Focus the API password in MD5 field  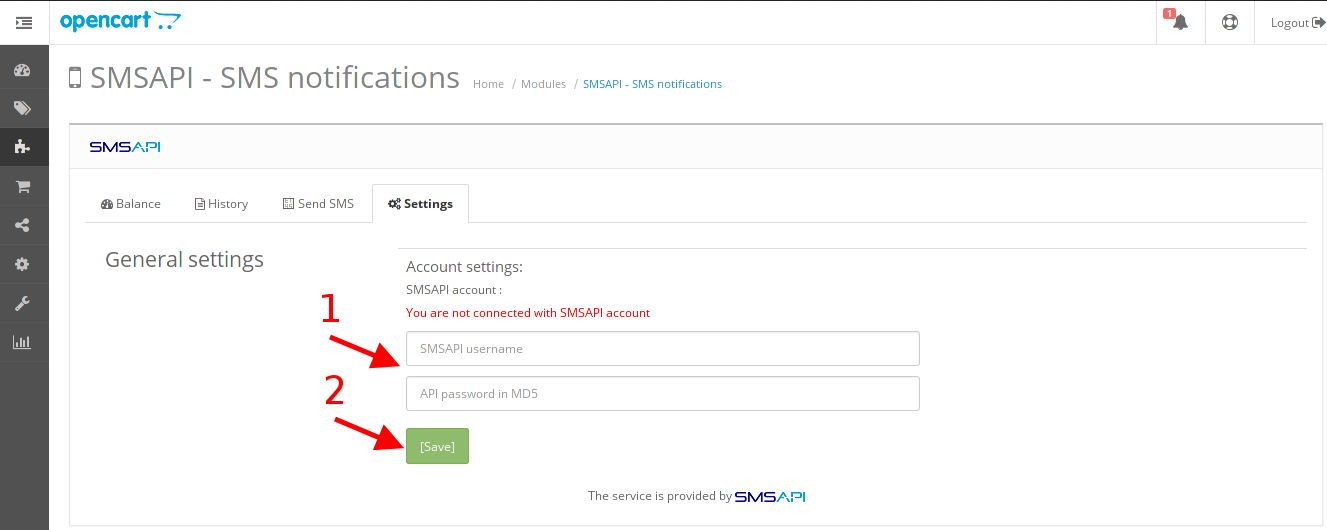(663, 394)
